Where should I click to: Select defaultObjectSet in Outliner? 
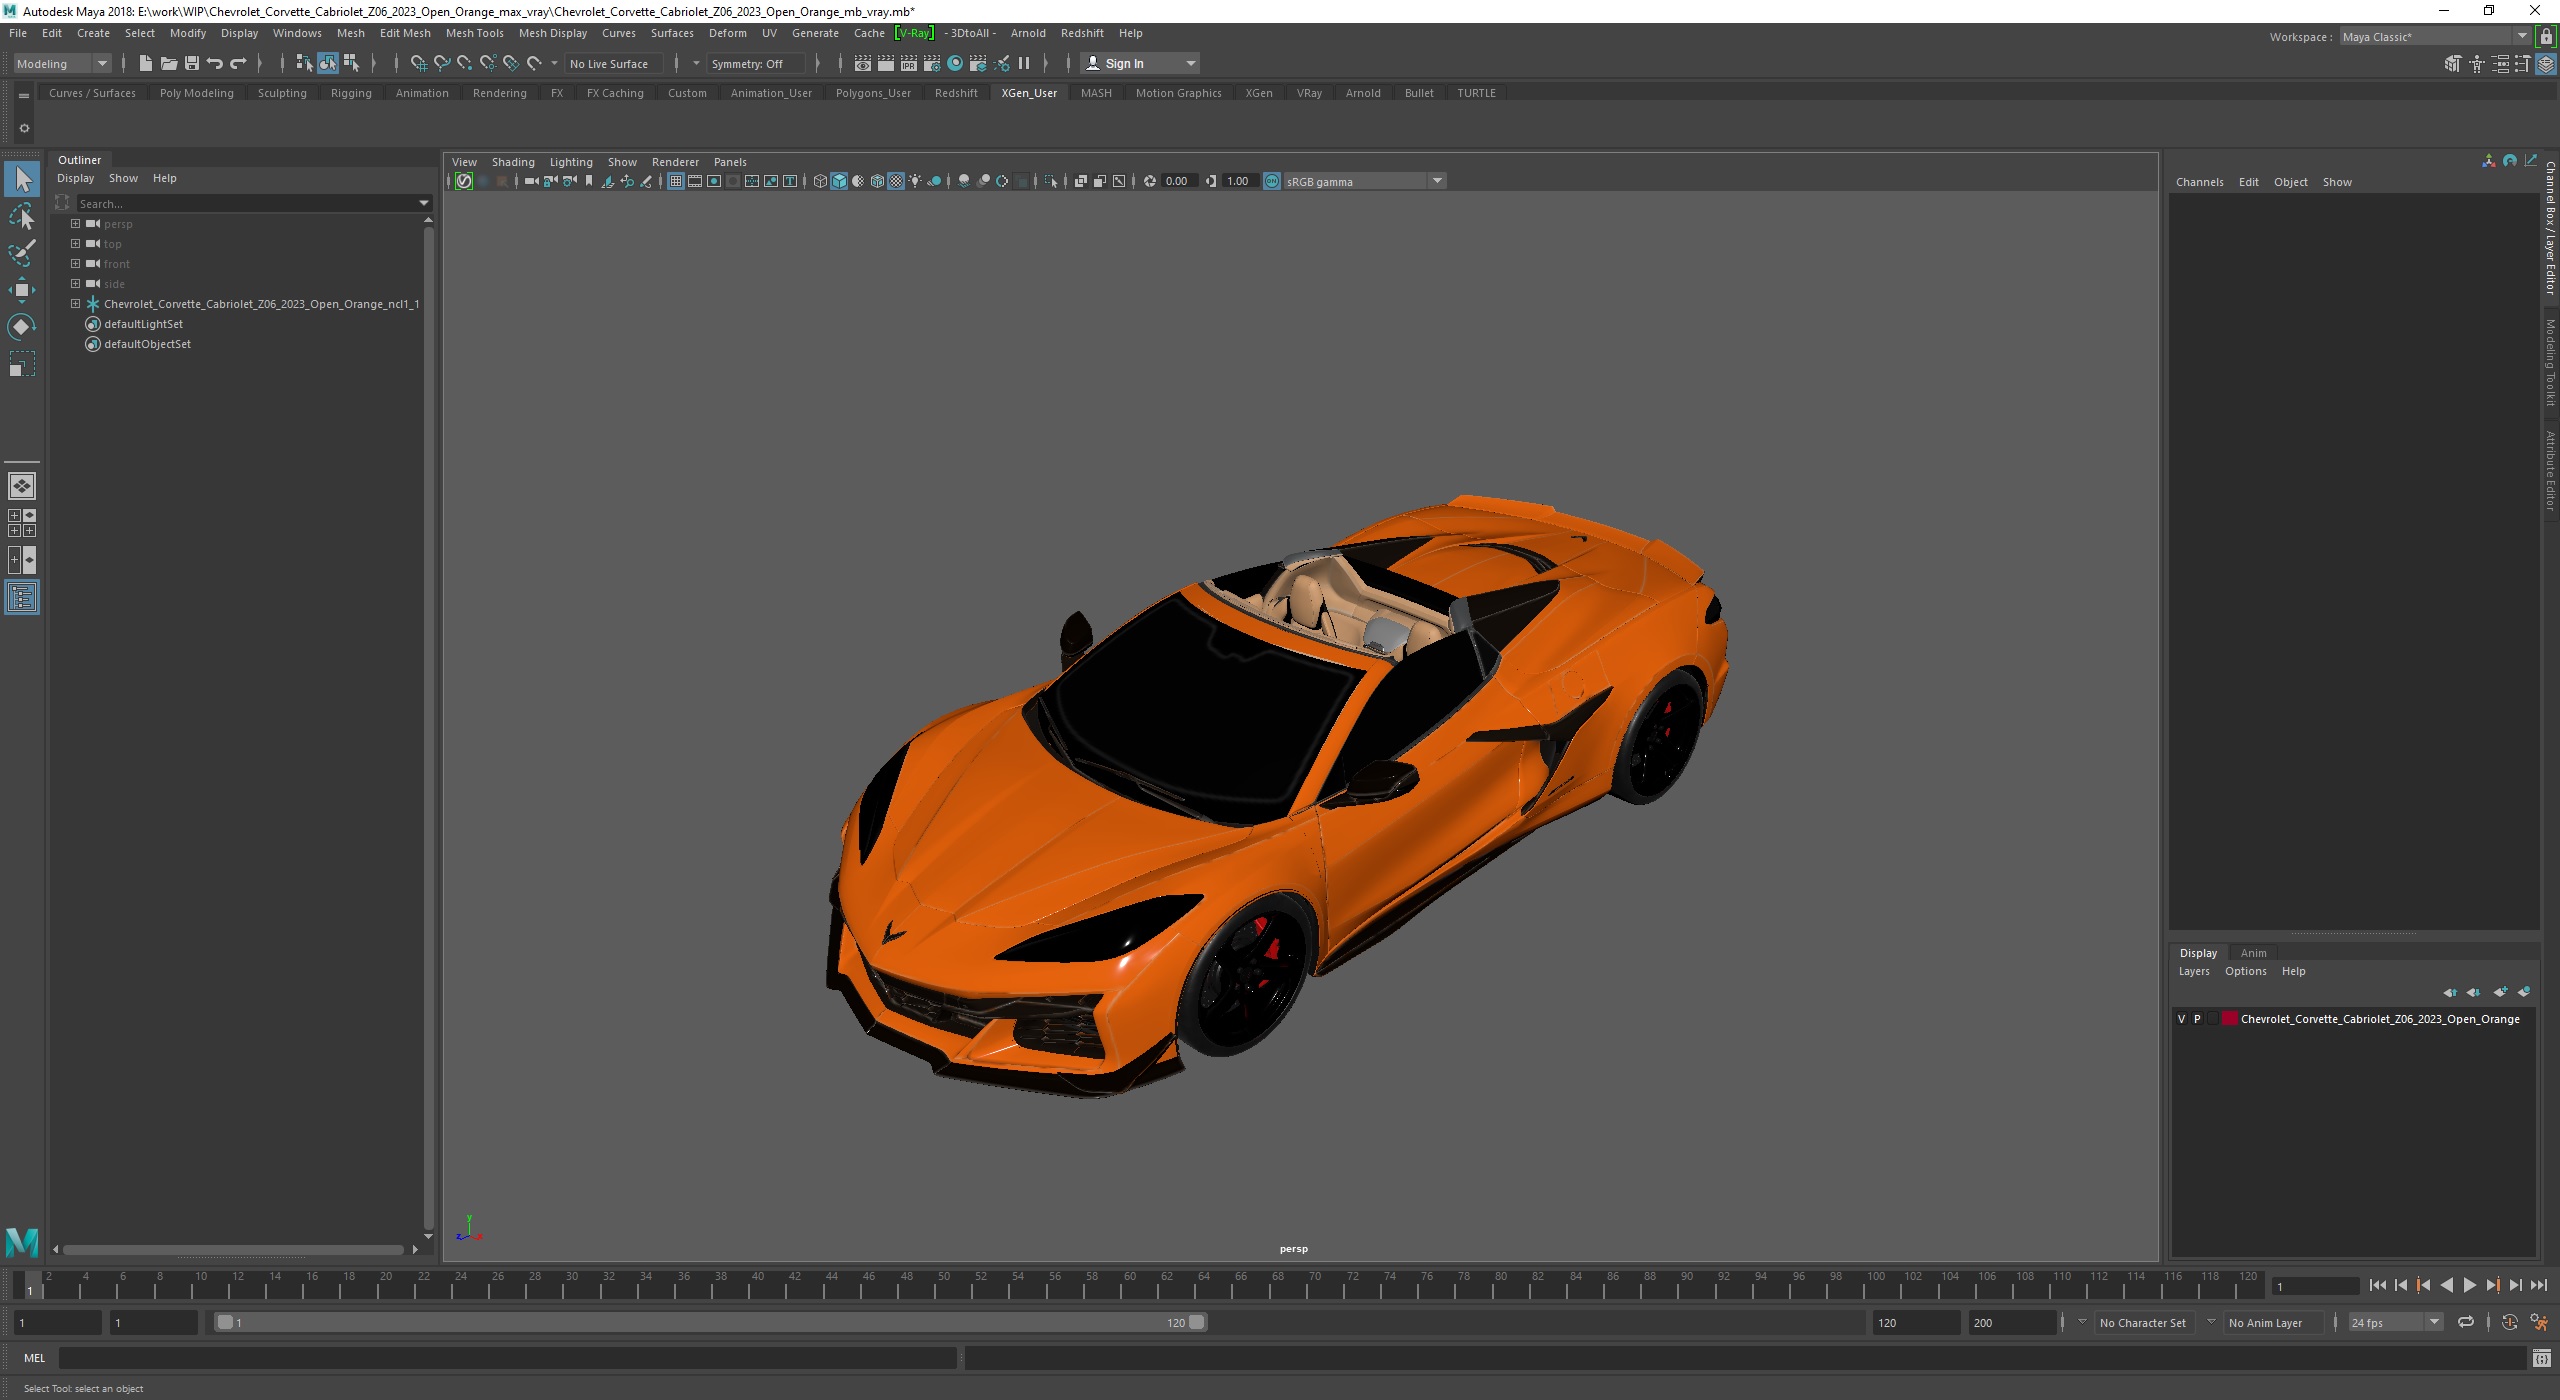click(147, 344)
